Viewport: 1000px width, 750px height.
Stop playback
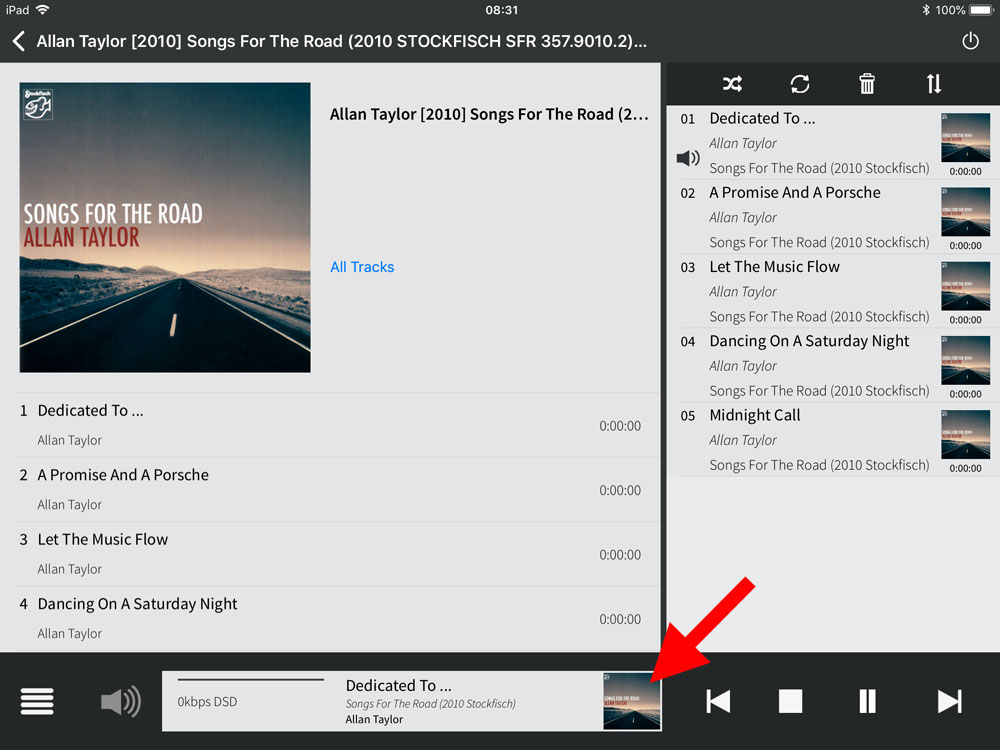791,701
